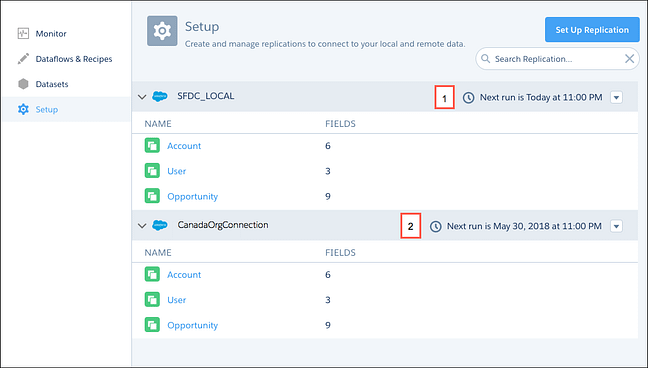648x368 pixels.
Task: Go to Datasets in sidebar
Action: [52, 84]
